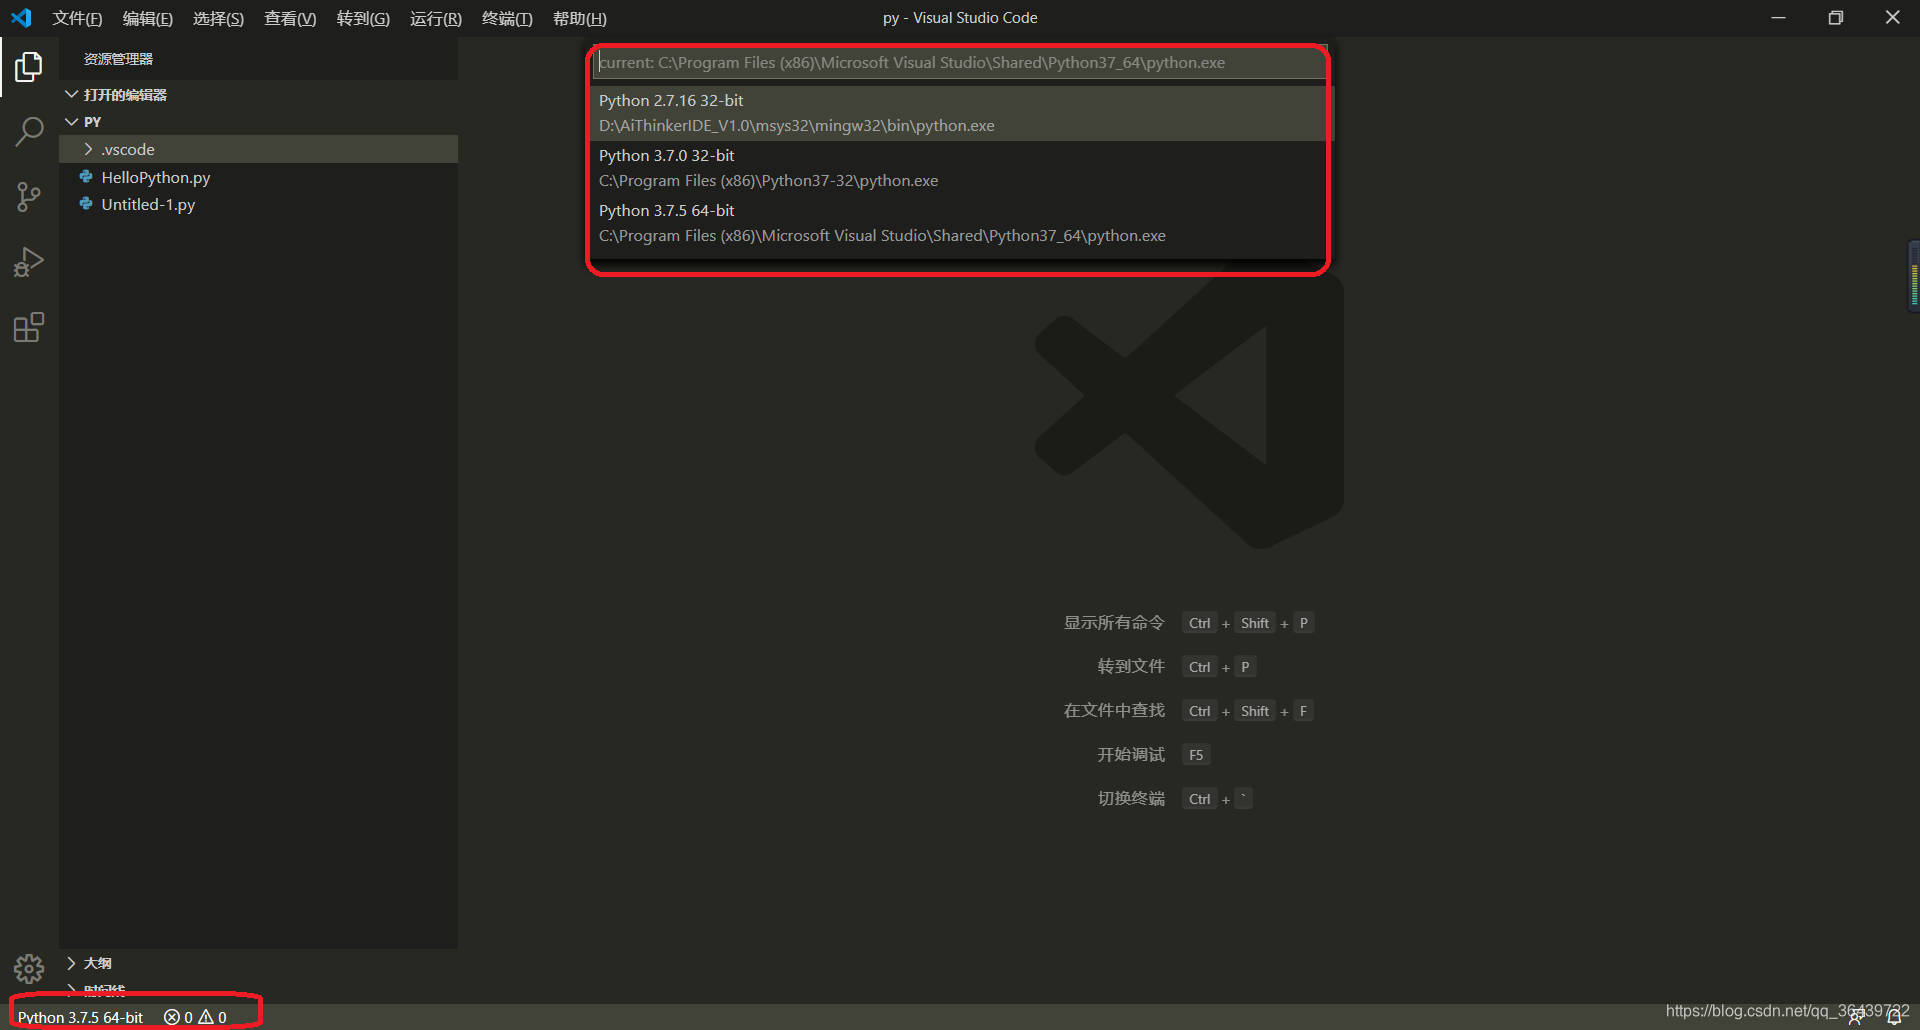The height and width of the screenshot is (1030, 1920).
Task: Minimize the VS Code window
Action: 1778,18
